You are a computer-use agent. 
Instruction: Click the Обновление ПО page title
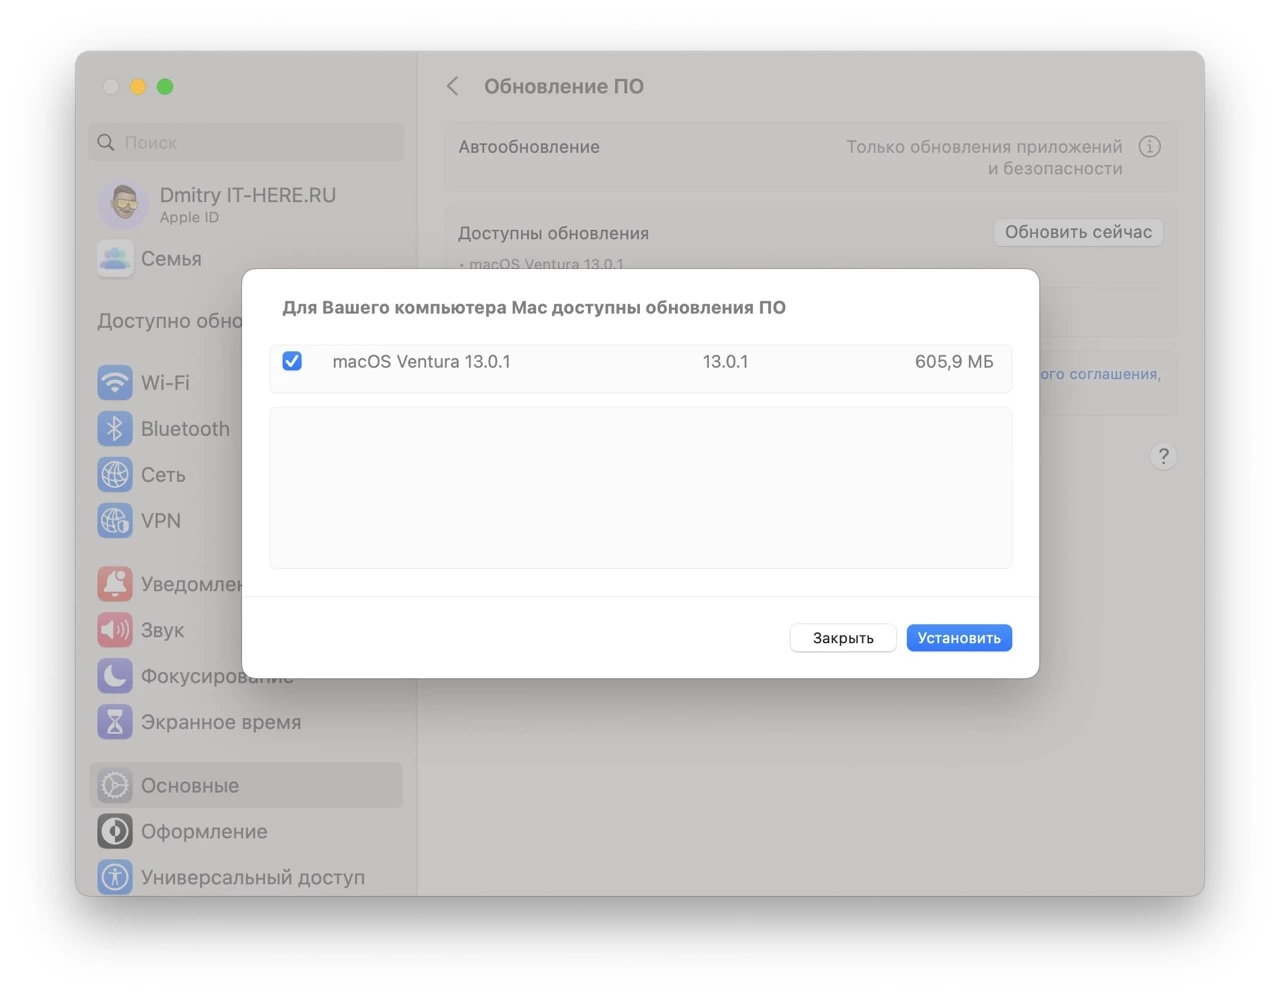tap(564, 86)
